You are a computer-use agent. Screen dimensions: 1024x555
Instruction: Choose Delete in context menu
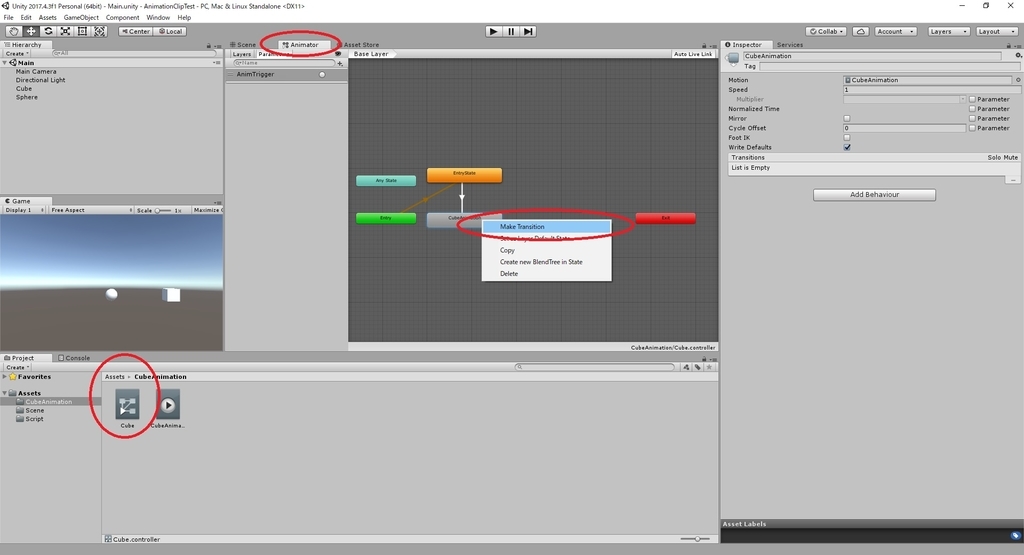click(547, 274)
